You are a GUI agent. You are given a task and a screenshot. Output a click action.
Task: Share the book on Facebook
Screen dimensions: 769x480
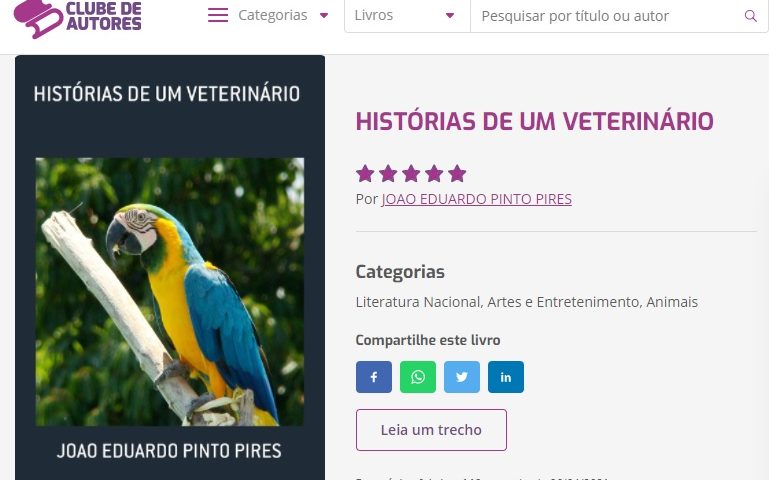pyautogui.click(x=374, y=377)
